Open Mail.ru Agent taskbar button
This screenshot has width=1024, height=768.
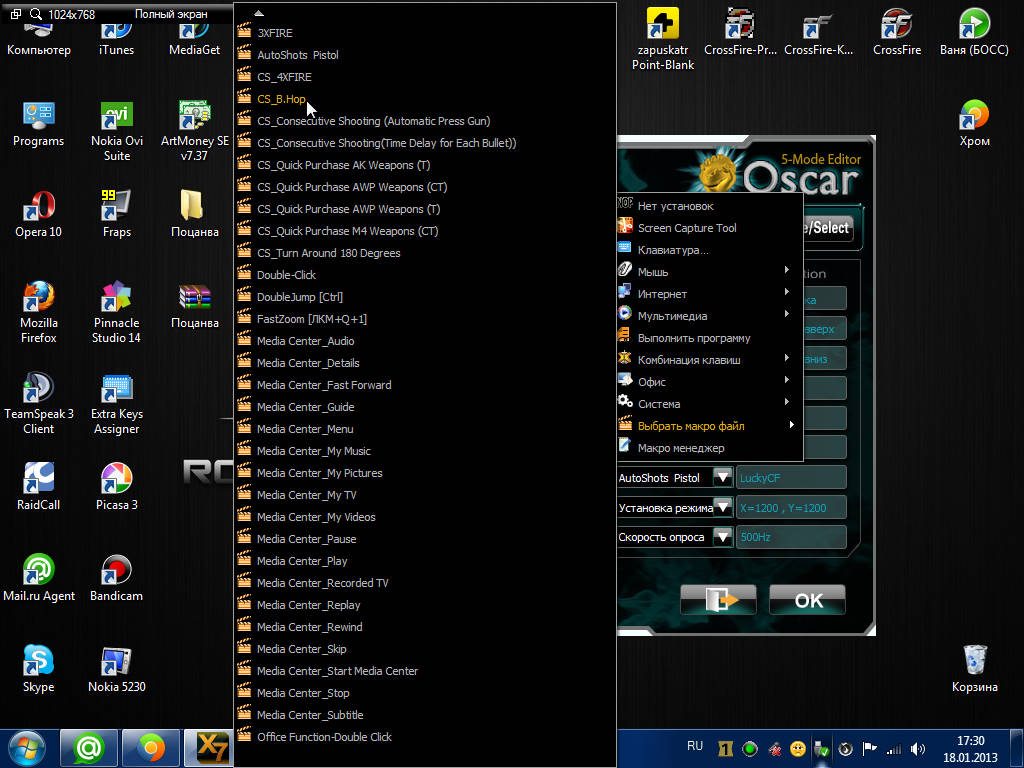[x=88, y=748]
